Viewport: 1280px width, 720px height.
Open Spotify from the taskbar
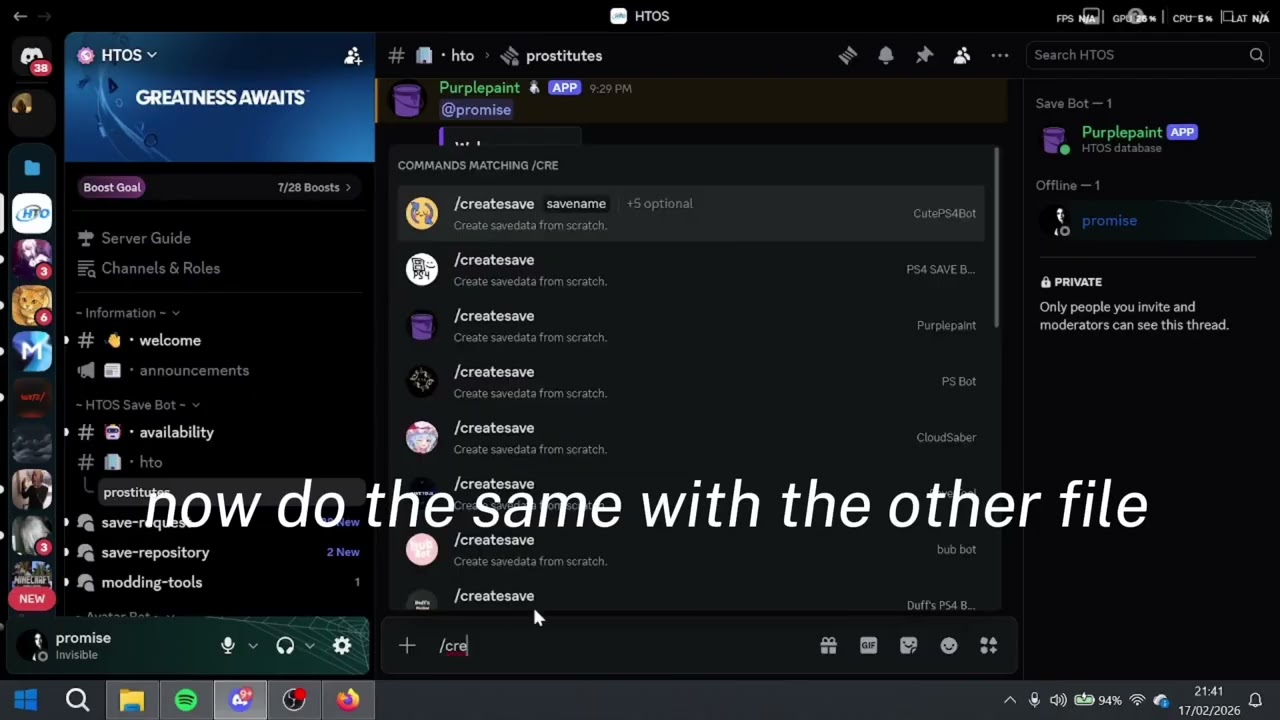click(x=186, y=700)
